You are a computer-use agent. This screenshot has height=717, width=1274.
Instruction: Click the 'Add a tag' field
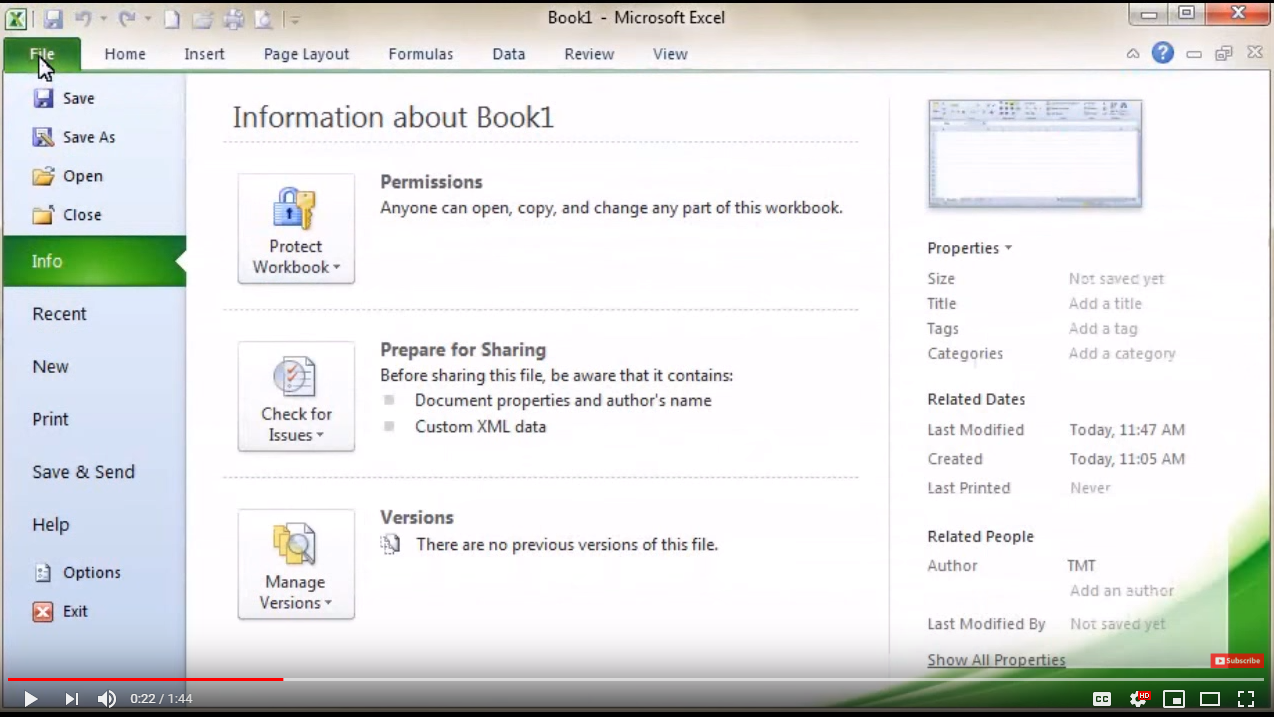pyautogui.click(x=1103, y=329)
